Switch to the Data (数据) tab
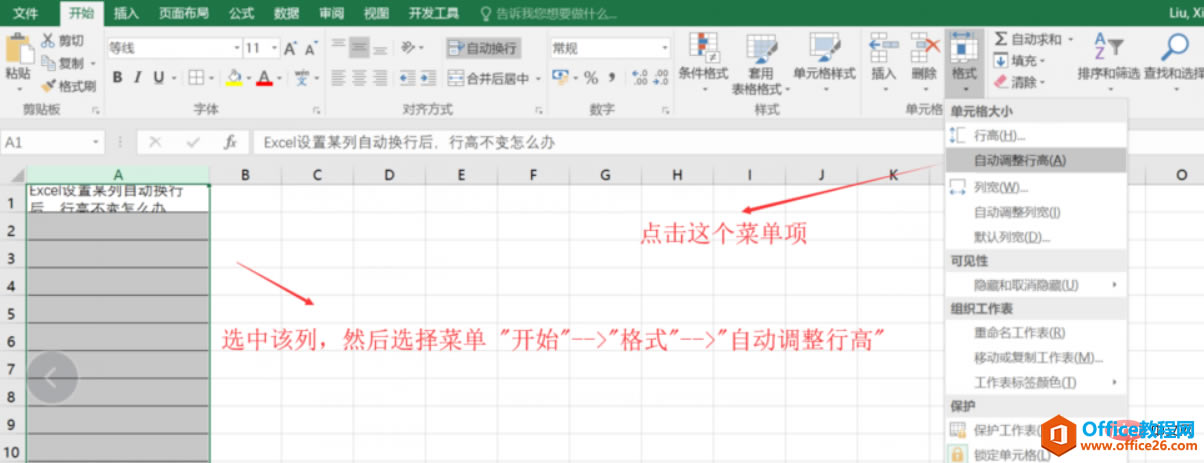Viewport: 1204px width, 463px height. pyautogui.click(x=287, y=13)
